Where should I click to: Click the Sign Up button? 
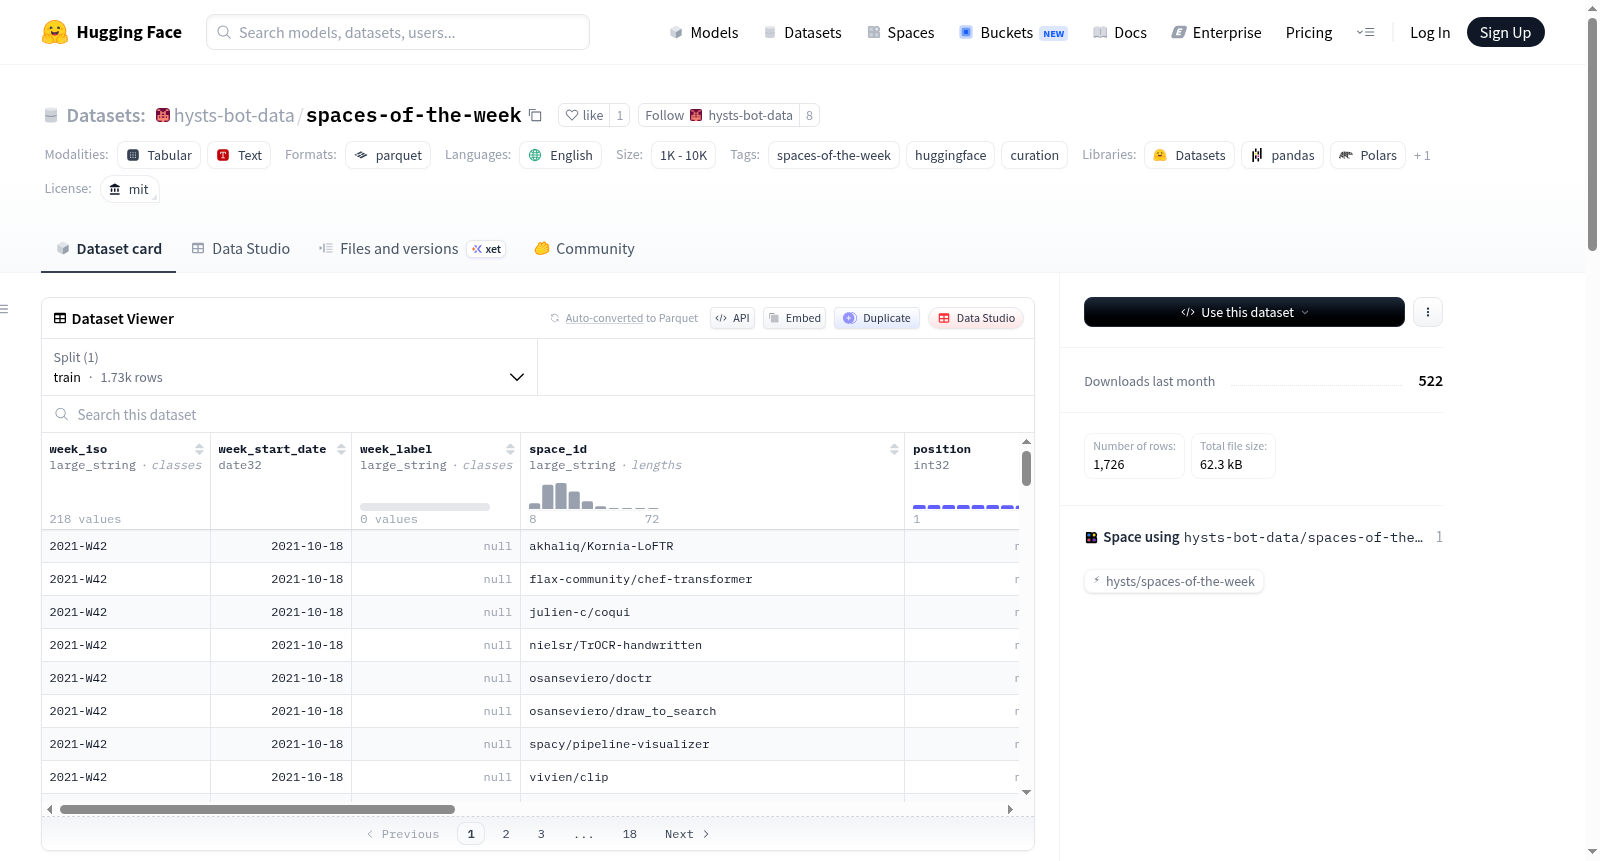pos(1505,32)
